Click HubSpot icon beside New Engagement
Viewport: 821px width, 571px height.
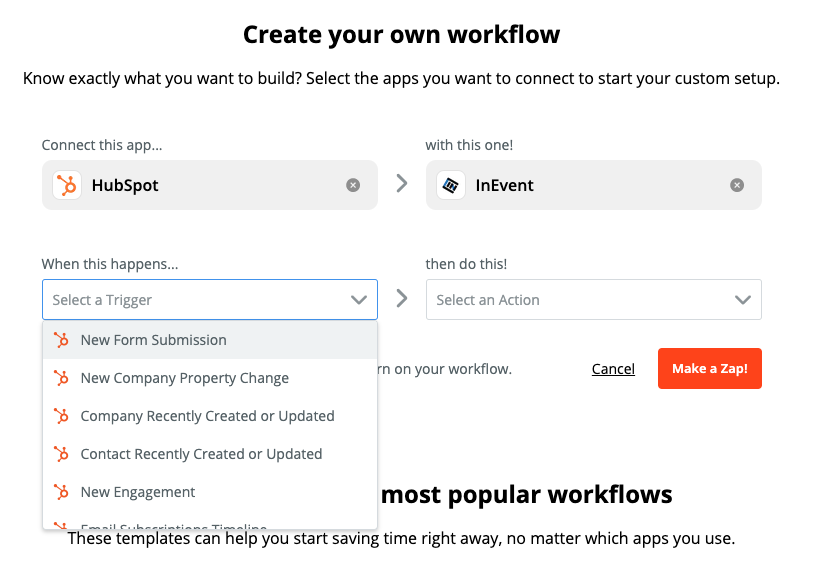[x=61, y=492]
